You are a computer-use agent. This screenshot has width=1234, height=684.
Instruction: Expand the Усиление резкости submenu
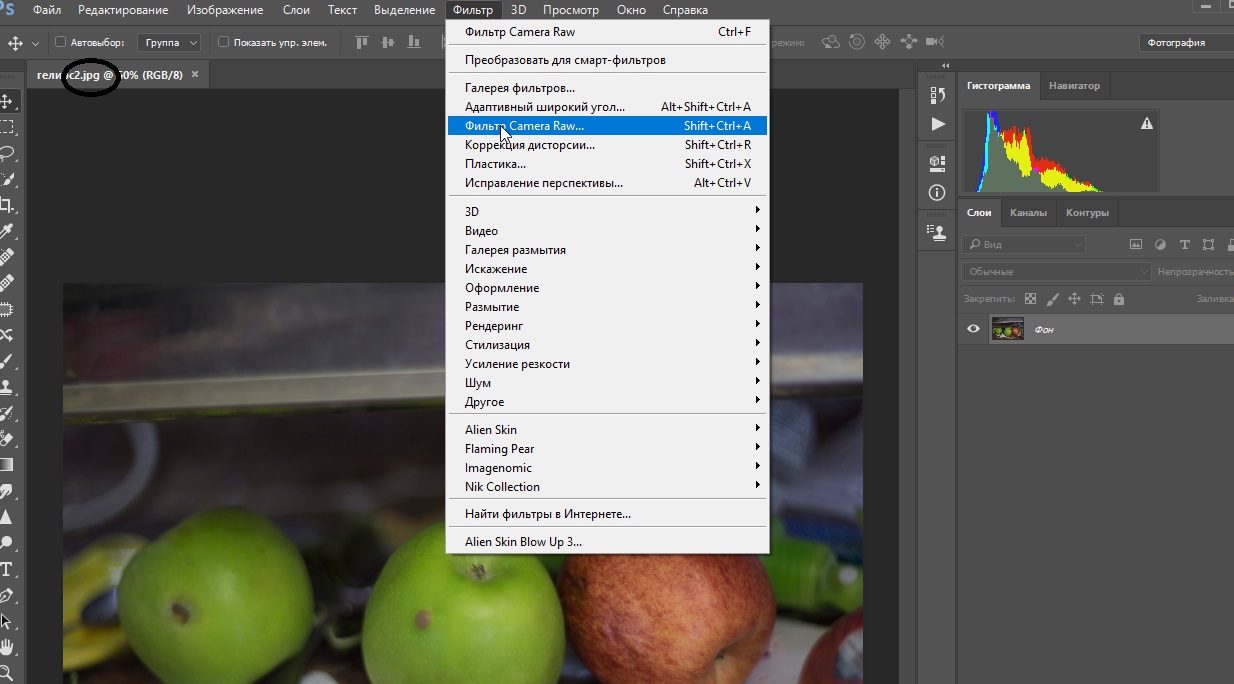click(606, 364)
